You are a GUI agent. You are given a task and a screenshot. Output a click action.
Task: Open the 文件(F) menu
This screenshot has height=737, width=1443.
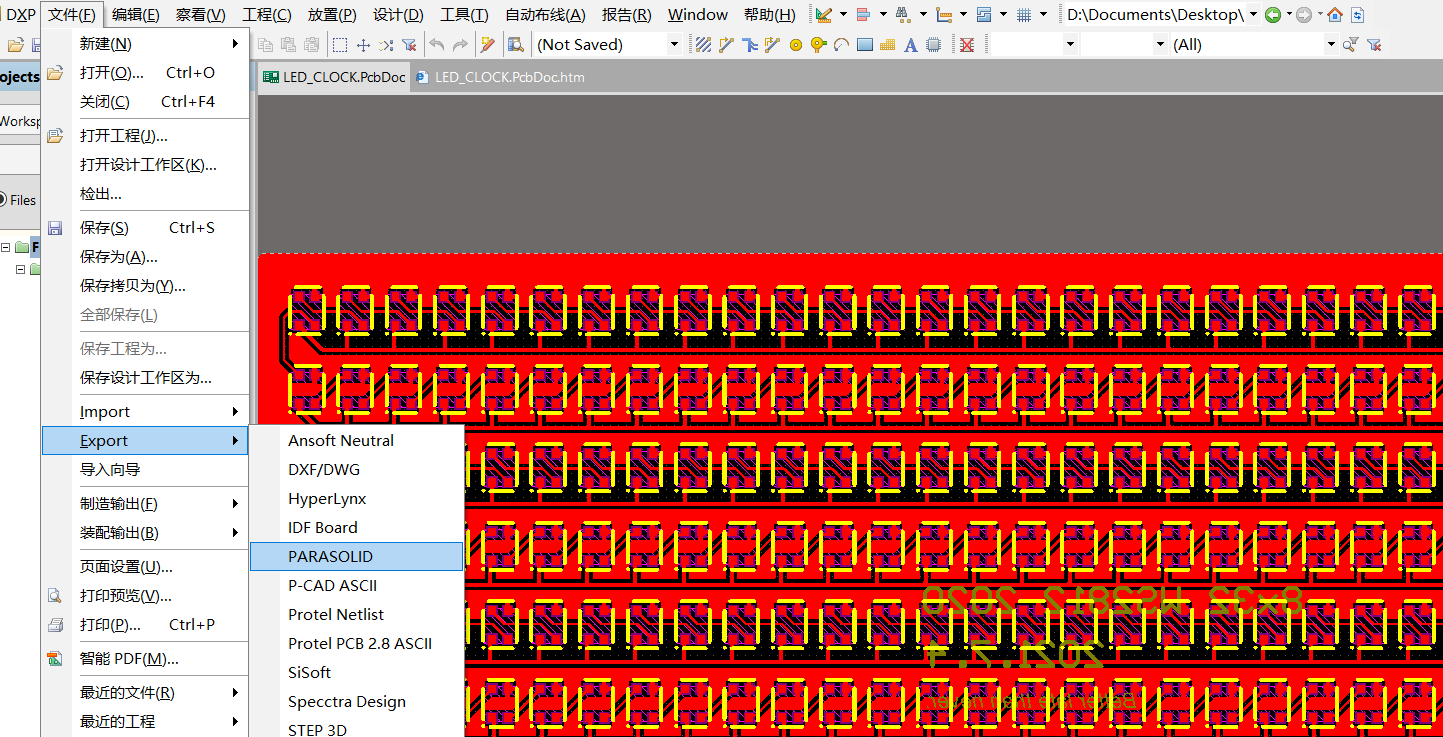click(72, 15)
